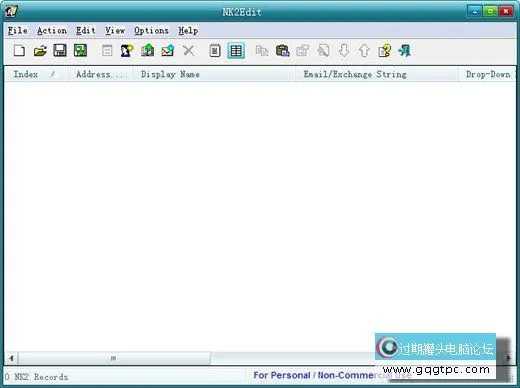
Task: Click the grayed find icon
Action: click(x=323, y=51)
